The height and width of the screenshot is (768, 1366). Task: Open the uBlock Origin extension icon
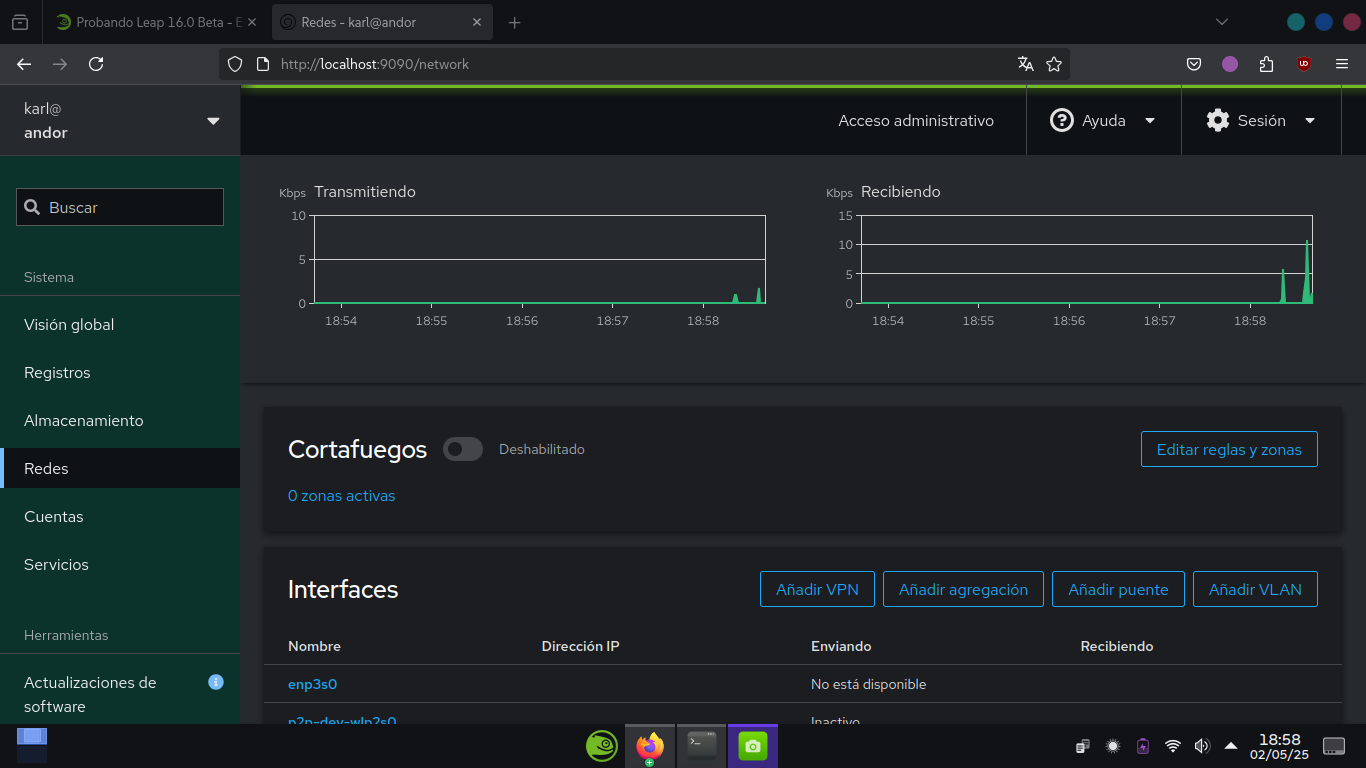[1303, 64]
